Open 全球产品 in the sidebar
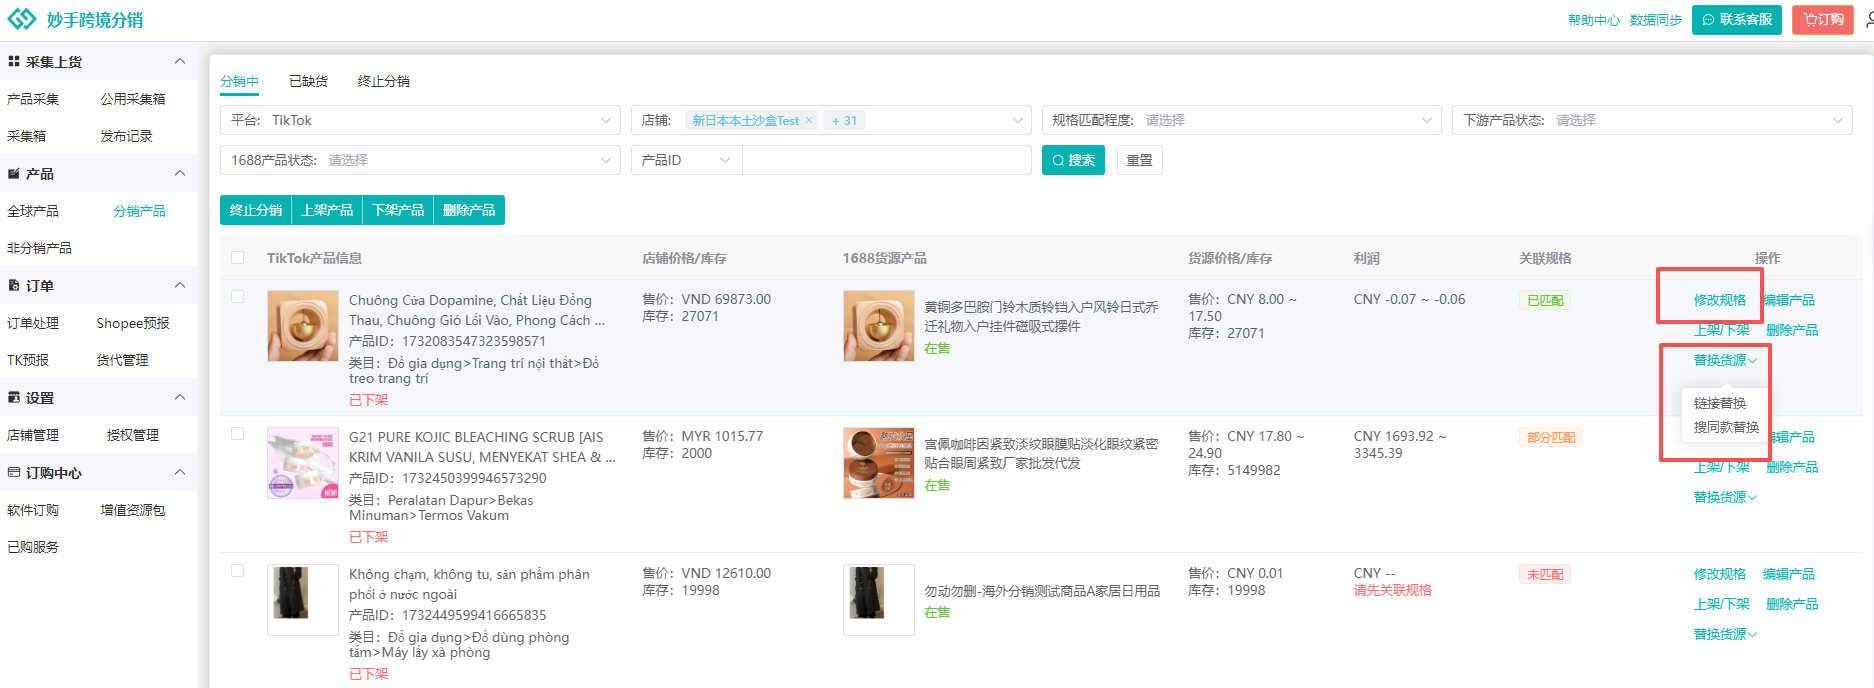Image resolution: width=1874 pixels, height=688 pixels. (x=33, y=211)
